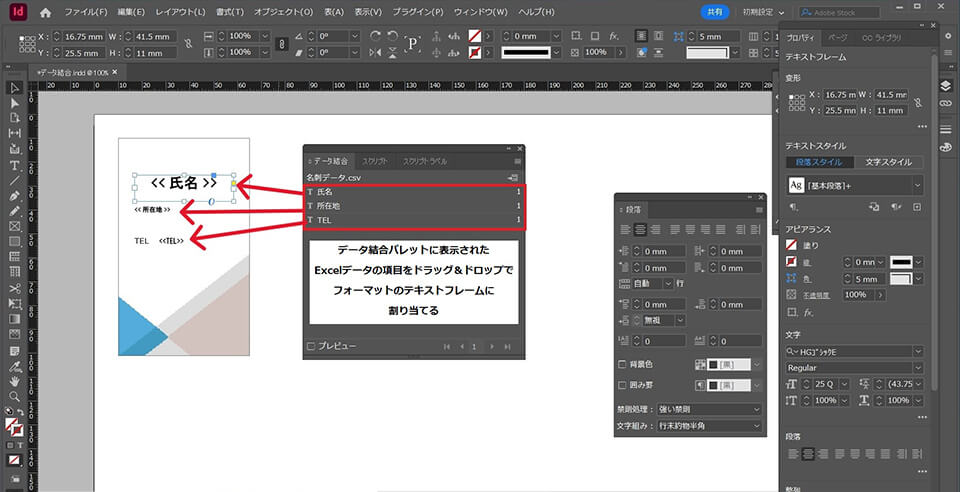Image resolution: width=960 pixels, height=492 pixels.
Task: Select the Hand tool
Action: [x=15, y=380]
